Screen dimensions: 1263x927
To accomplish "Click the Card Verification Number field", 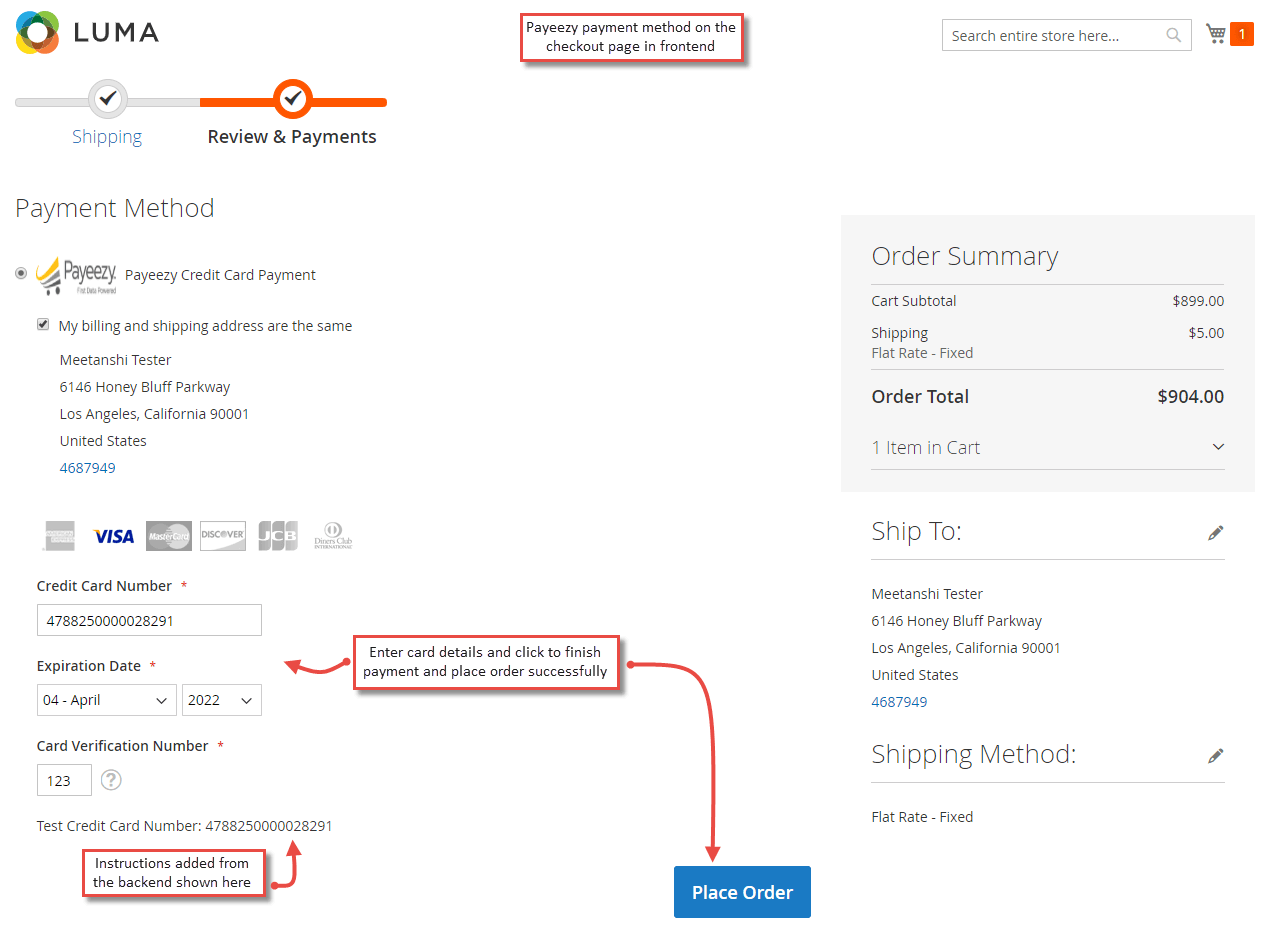I will pos(64,780).
